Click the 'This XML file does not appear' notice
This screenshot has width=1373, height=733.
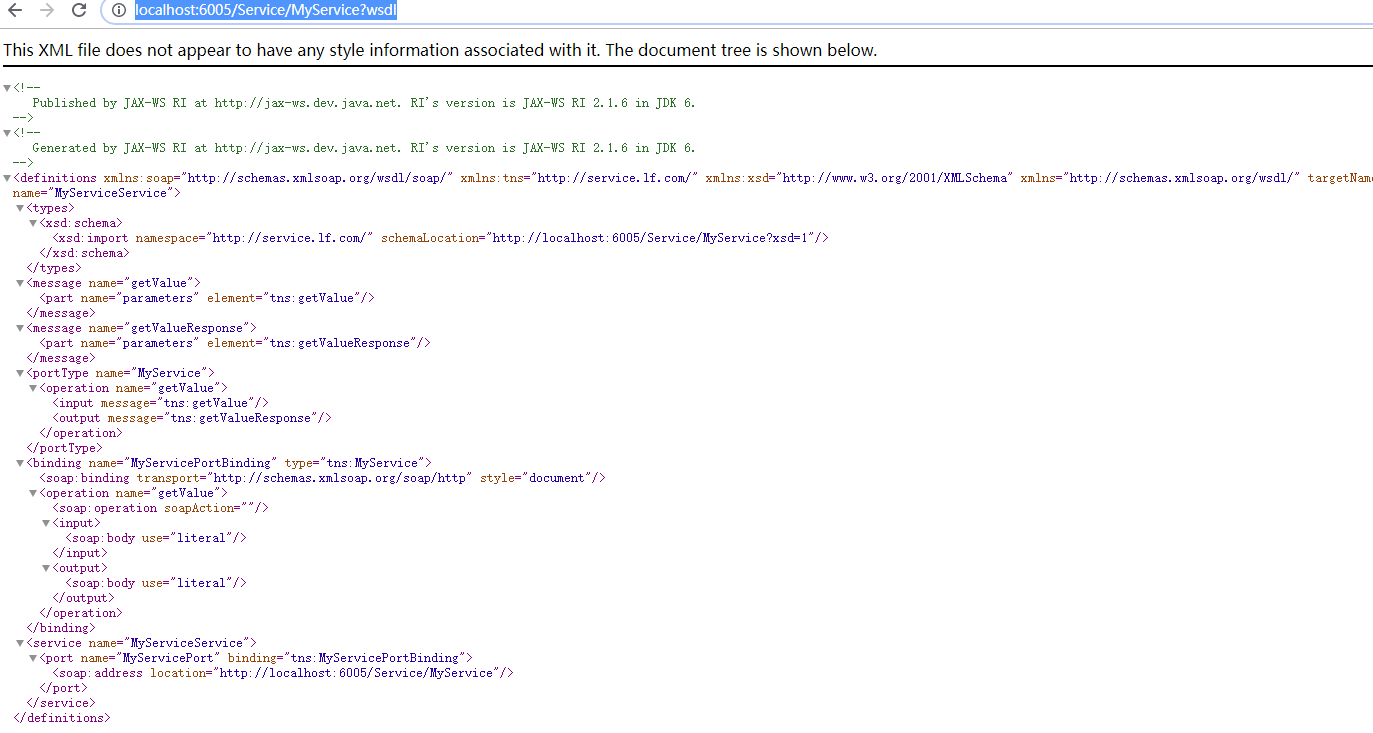coord(440,50)
